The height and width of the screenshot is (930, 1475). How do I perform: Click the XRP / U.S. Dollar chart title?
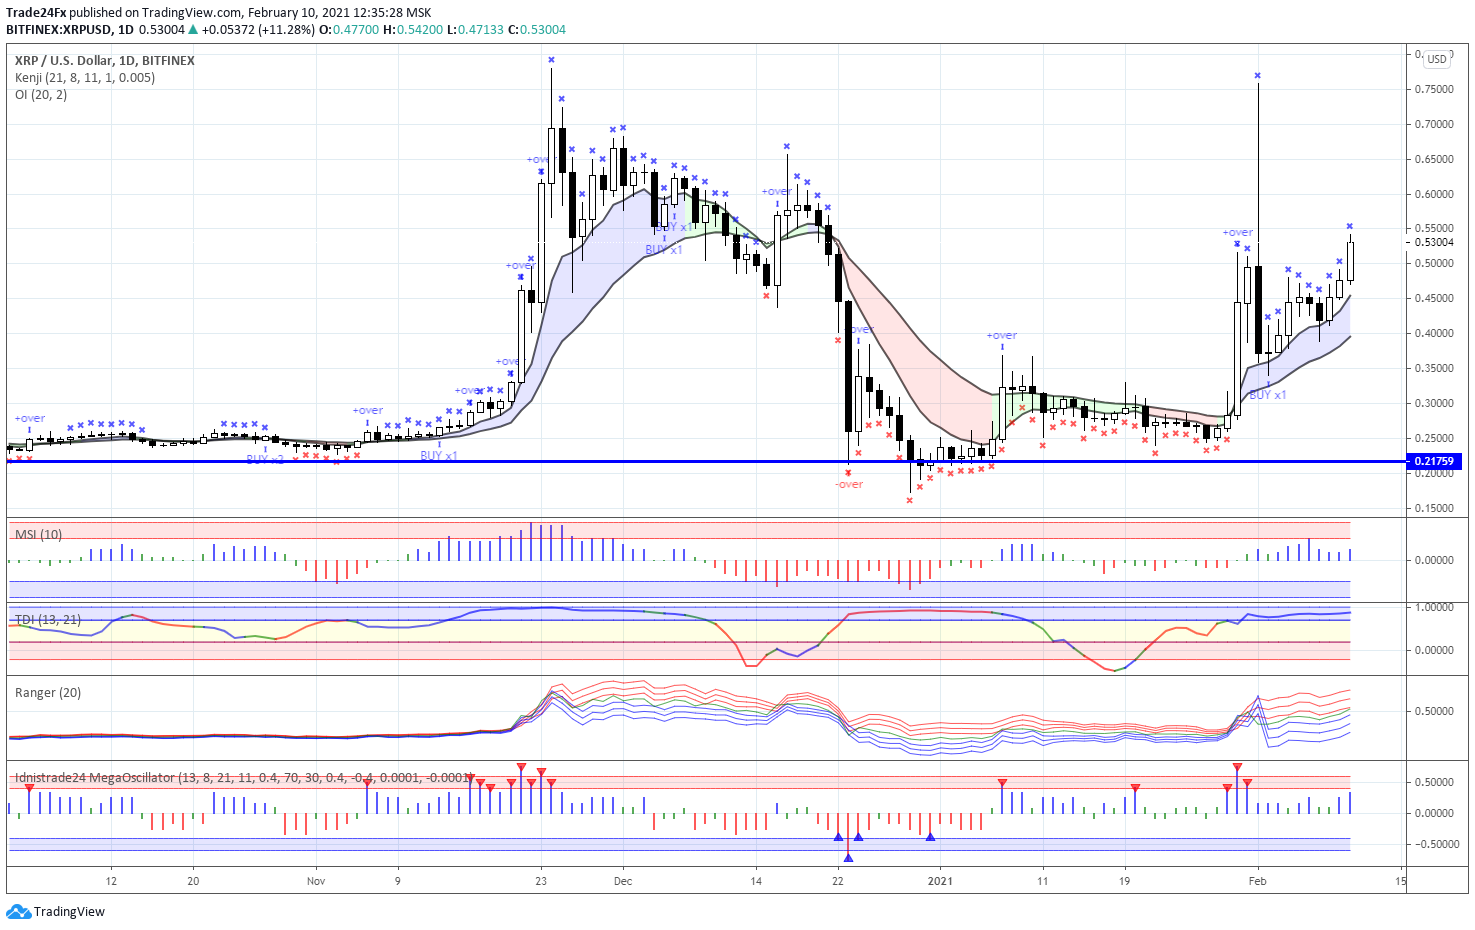pyautogui.click(x=105, y=60)
